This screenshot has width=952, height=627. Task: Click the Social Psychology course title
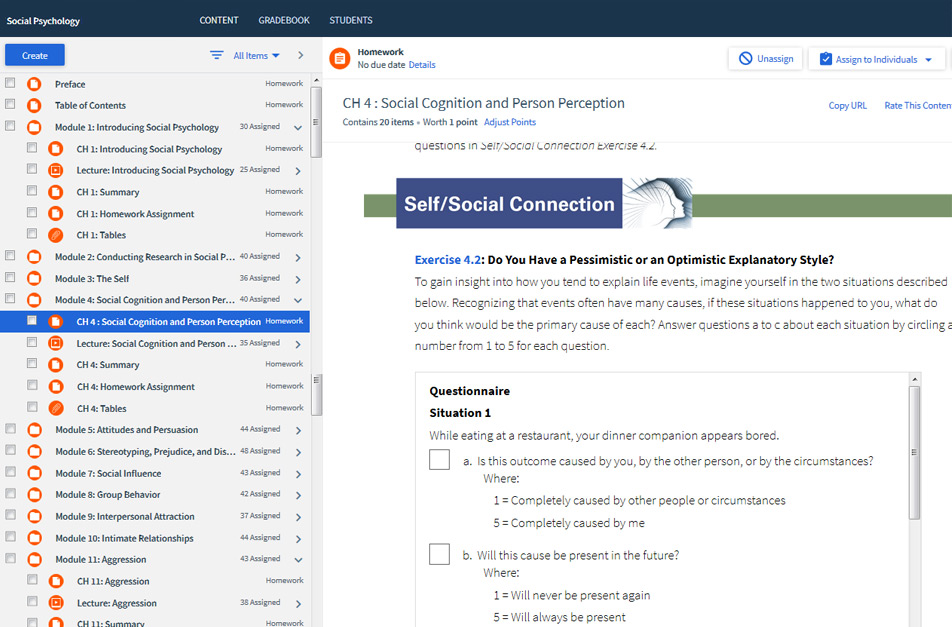coord(43,21)
